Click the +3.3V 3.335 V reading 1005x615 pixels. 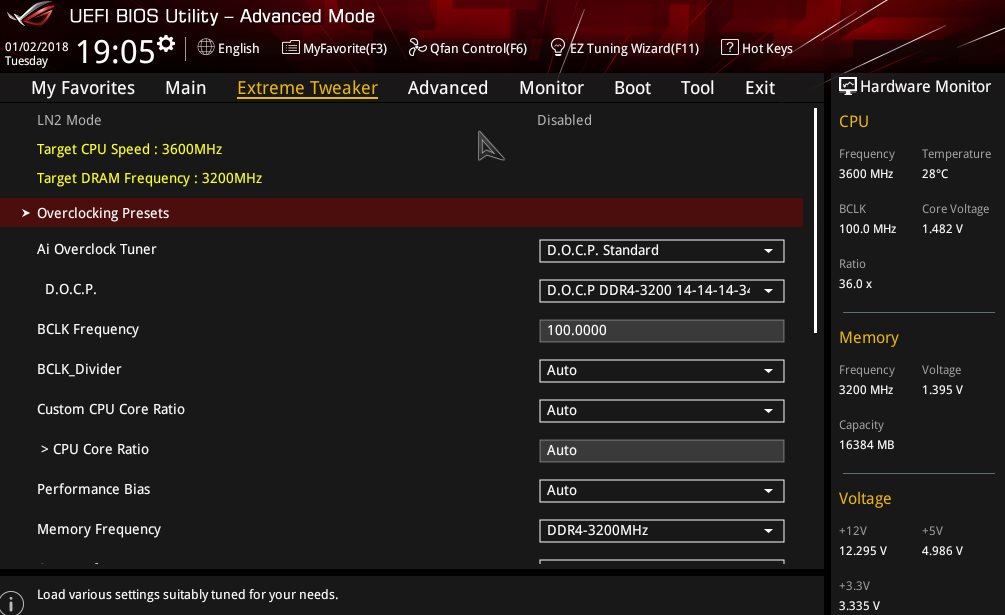(860, 605)
